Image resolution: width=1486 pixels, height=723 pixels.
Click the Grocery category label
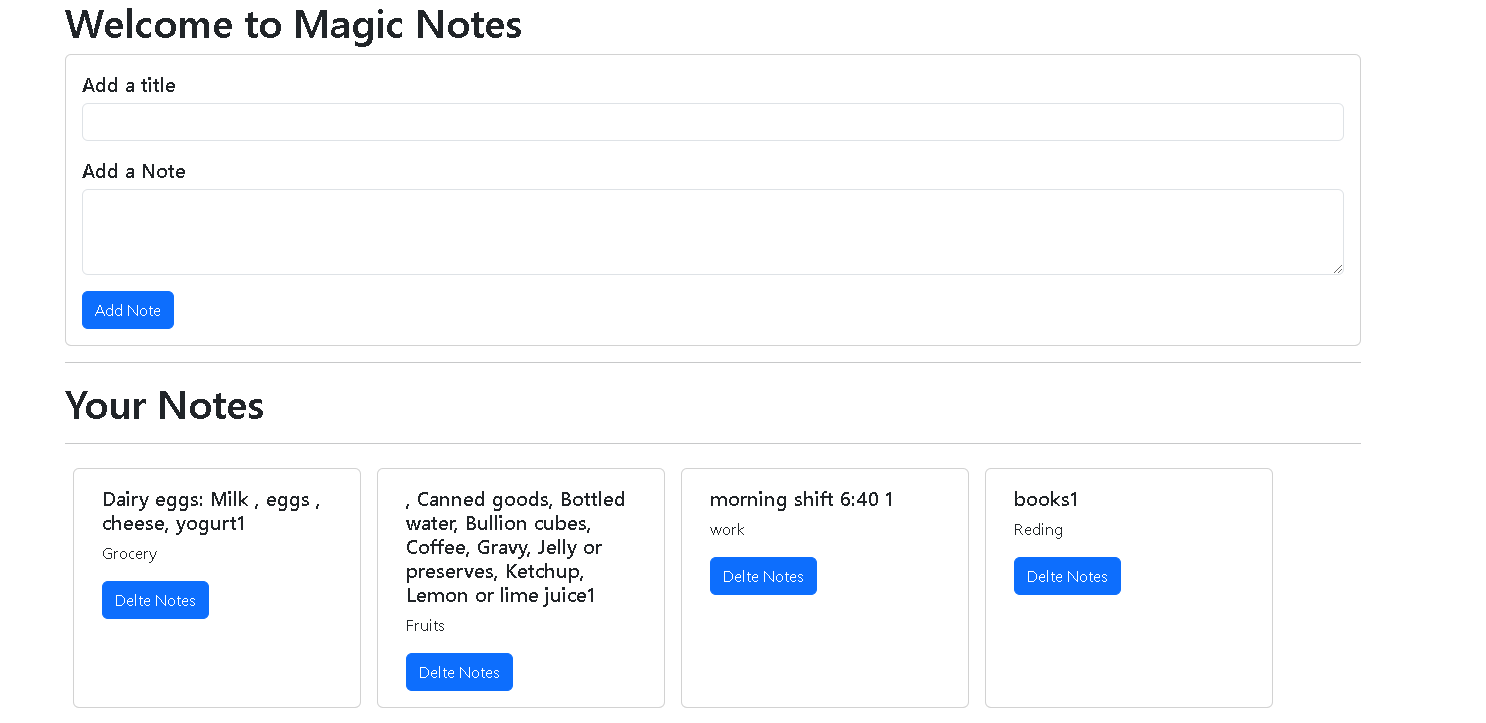(129, 553)
